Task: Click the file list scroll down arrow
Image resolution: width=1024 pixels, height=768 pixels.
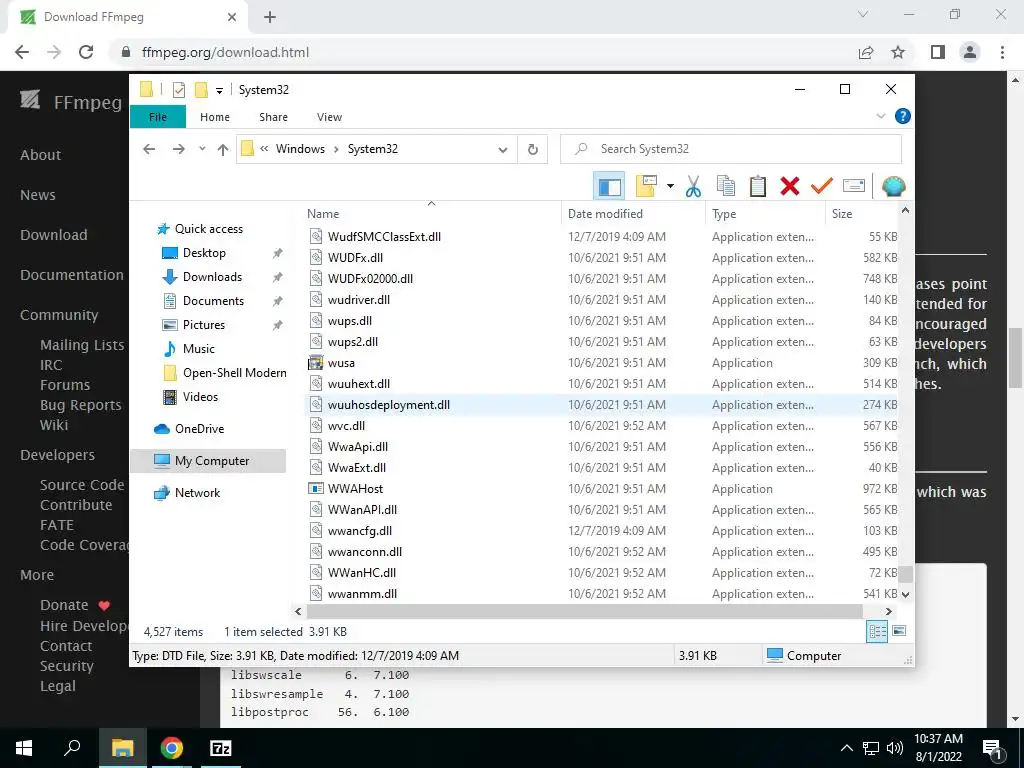Action: pyautogui.click(x=905, y=595)
